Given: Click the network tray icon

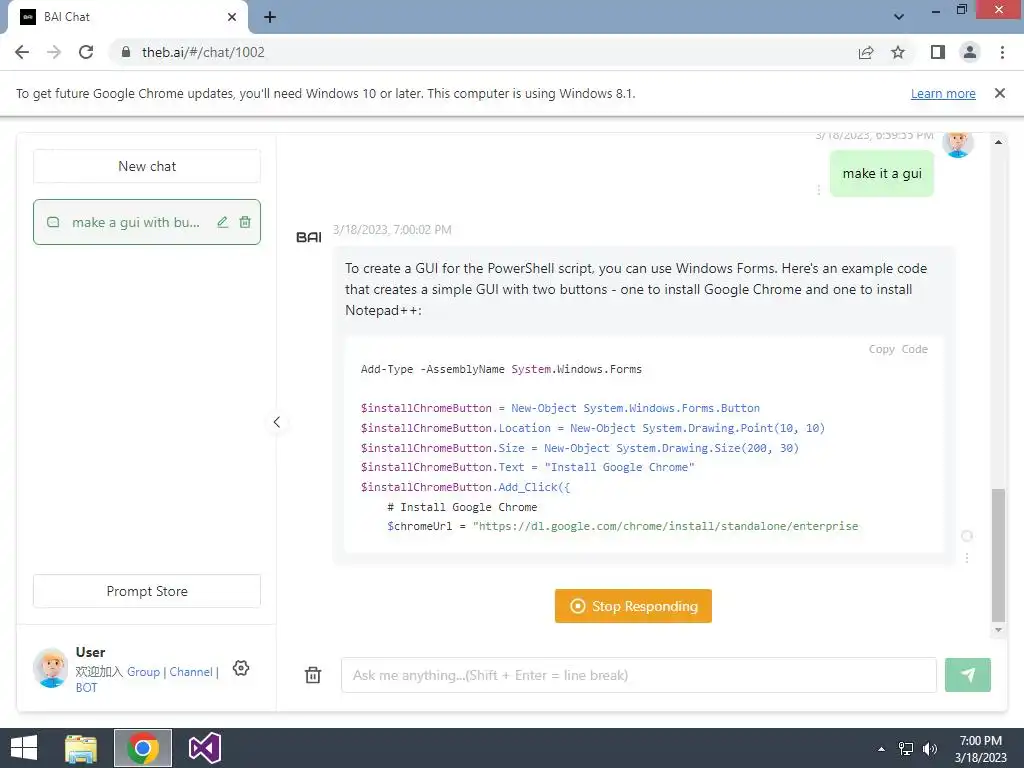Looking at the screenshot, I should coord(906,749).
